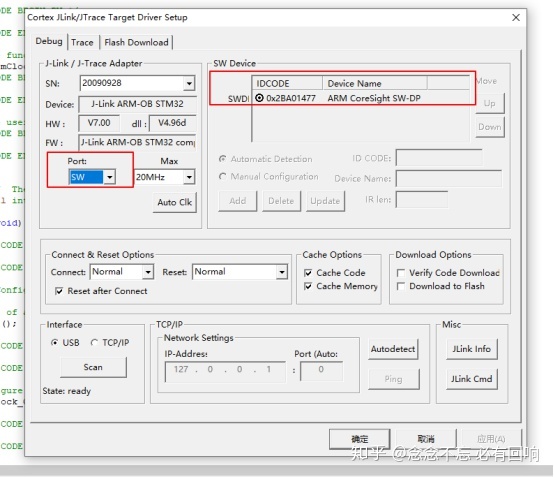Toggle the Cache Code checkbox

coord(308,273)
